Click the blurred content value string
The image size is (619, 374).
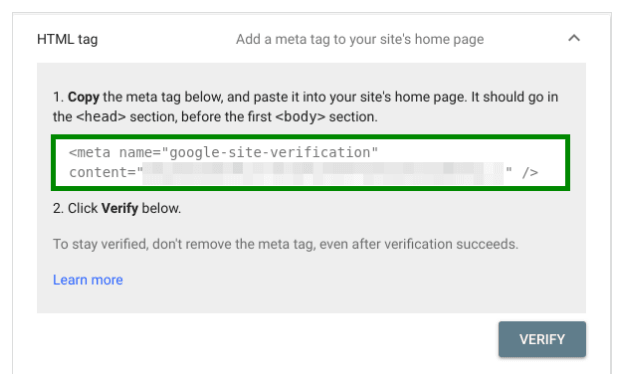pyautogui.click(x=323, y=173)
